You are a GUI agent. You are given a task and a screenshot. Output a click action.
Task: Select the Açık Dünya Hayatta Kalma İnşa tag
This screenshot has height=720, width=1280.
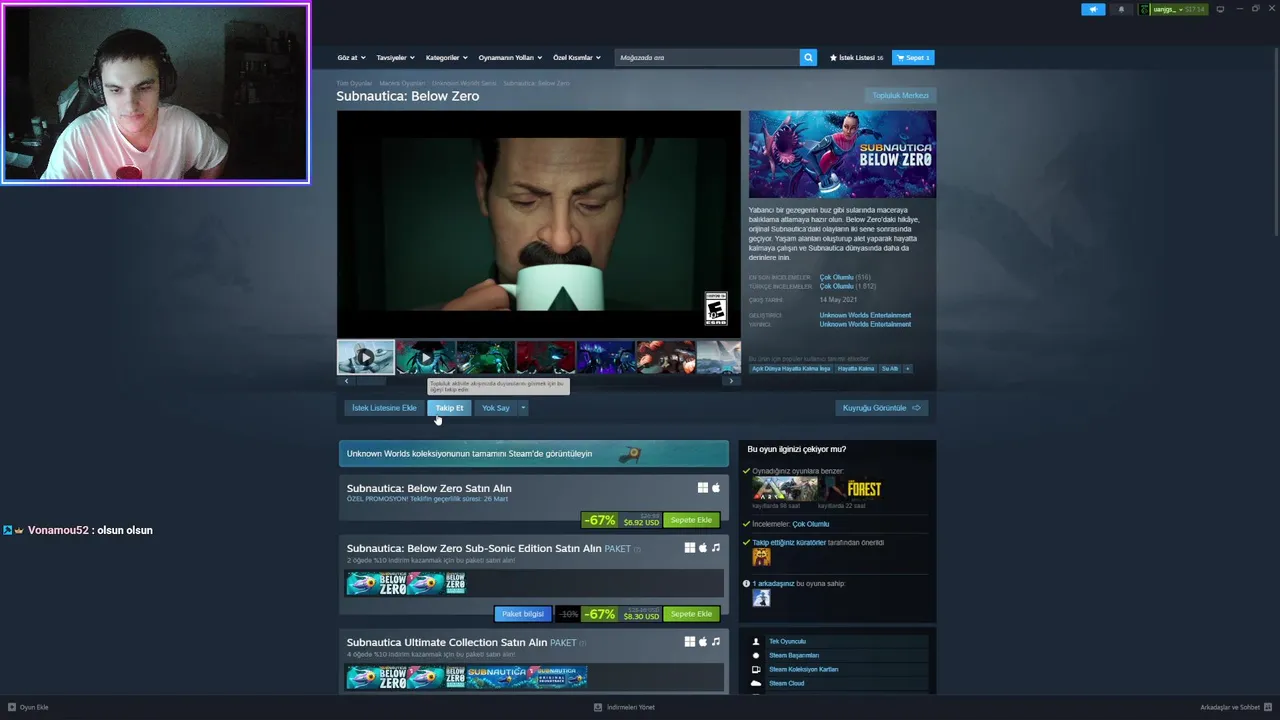click(x=791, y=369)
